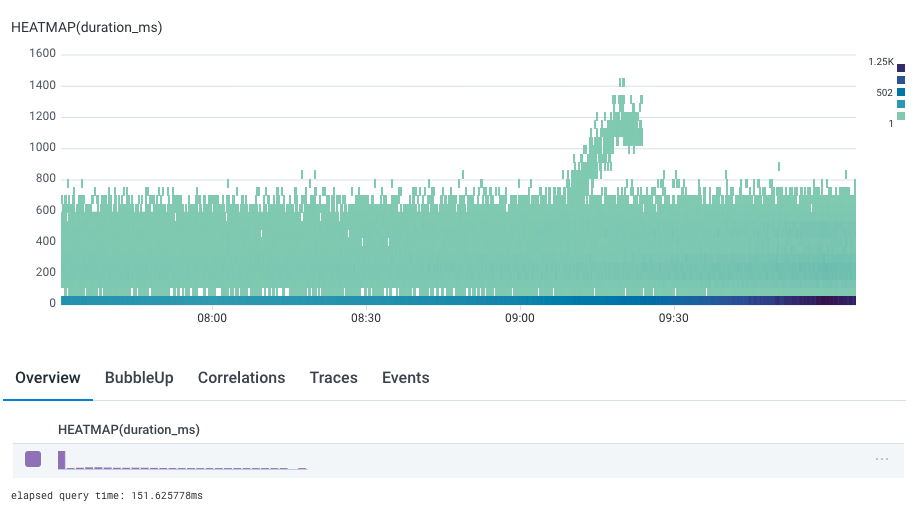Screen dimensions: 921x527
Task: Open the Correlations tab
Action: [x=241, y=378]
